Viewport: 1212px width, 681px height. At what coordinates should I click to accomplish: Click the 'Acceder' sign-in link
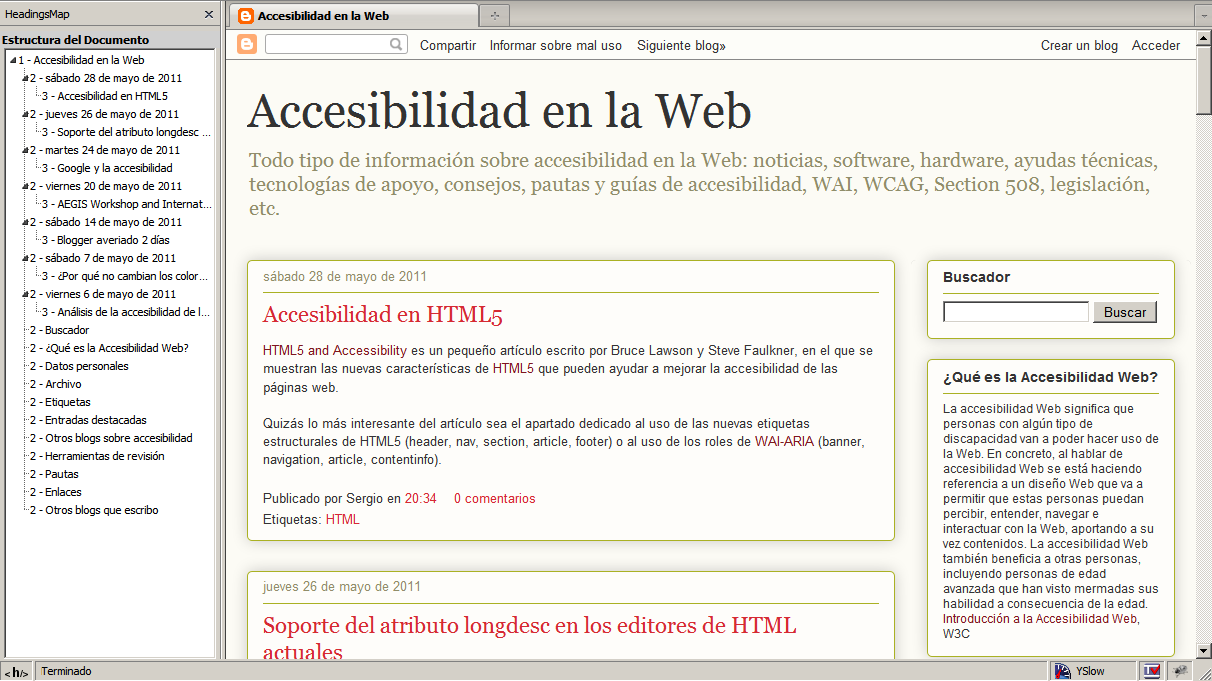pos(1155,44)
